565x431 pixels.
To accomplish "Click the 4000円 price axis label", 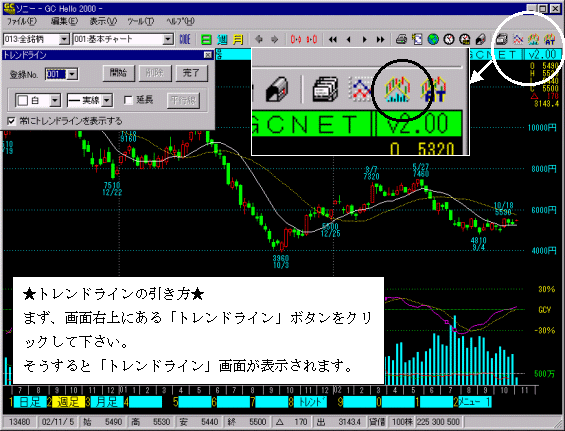I will pyautogui.click(x=544, y=250).
